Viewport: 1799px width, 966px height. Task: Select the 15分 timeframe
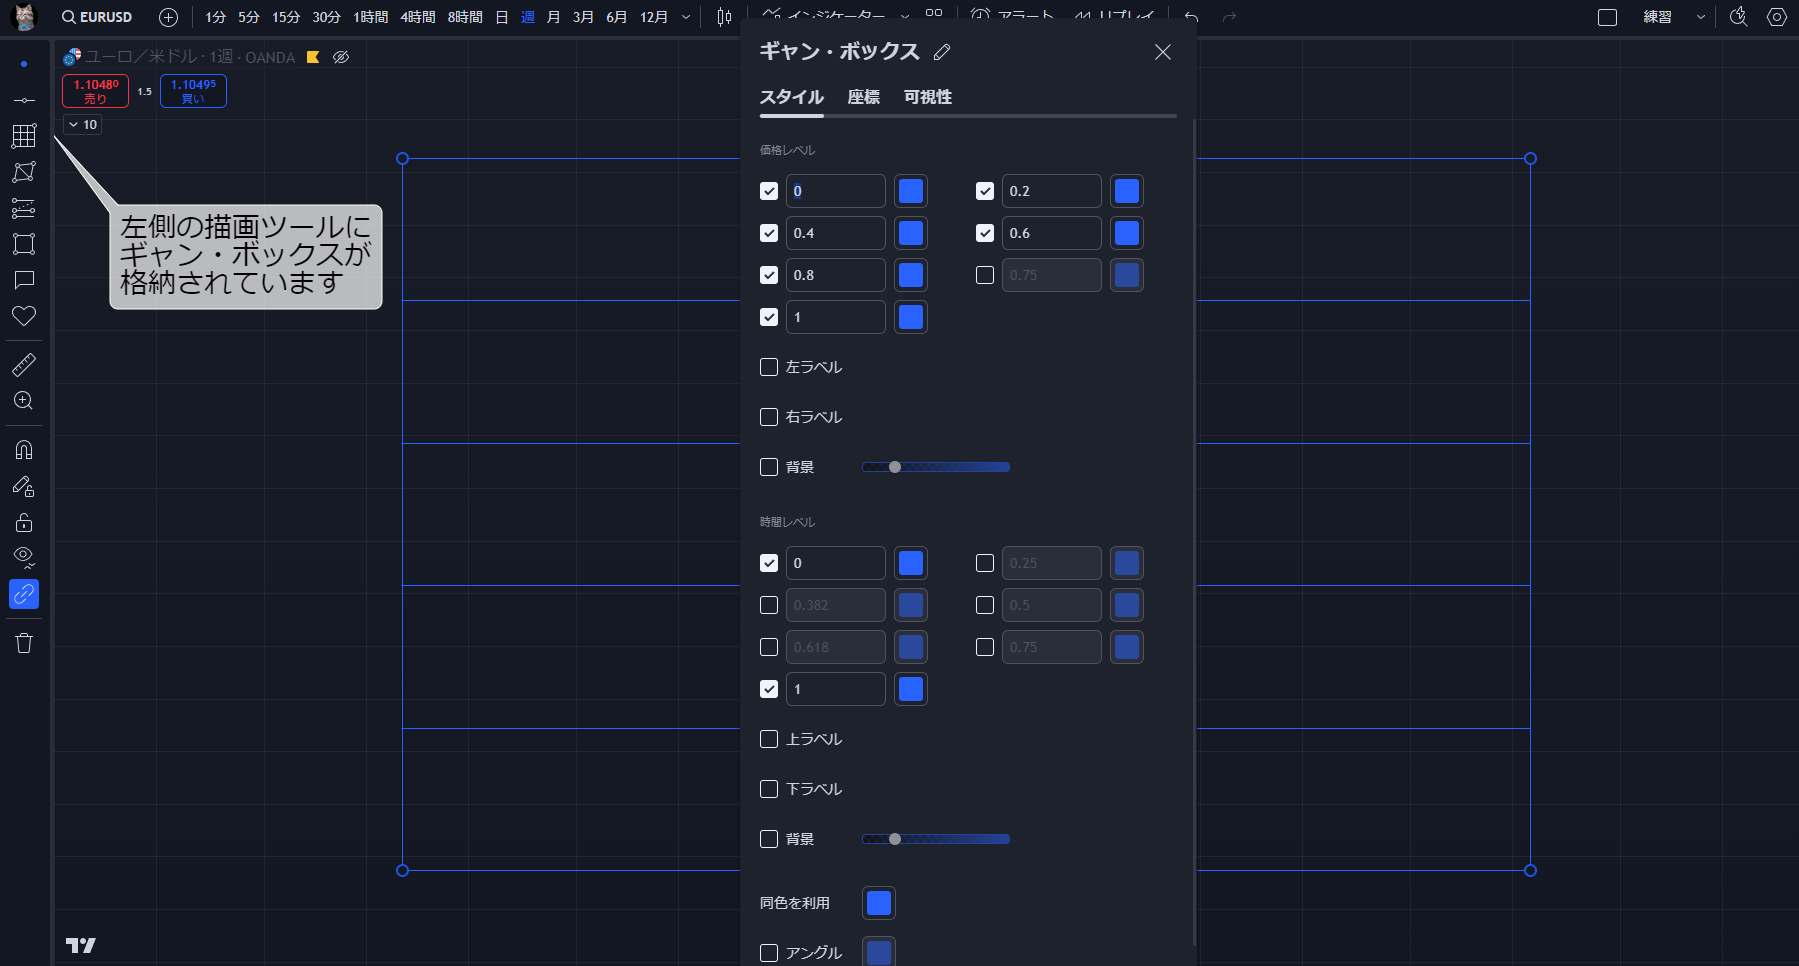tap(286, 17)
